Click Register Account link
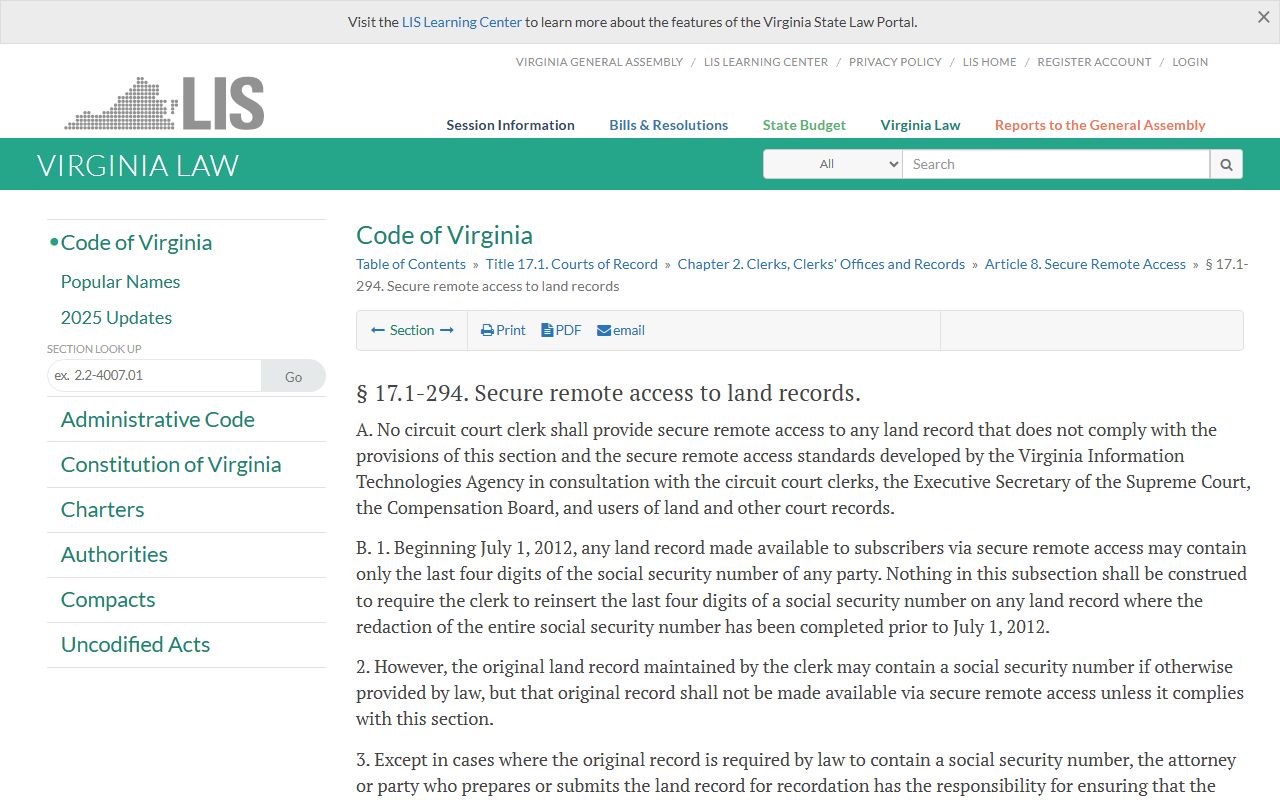 pos(1094,62)
